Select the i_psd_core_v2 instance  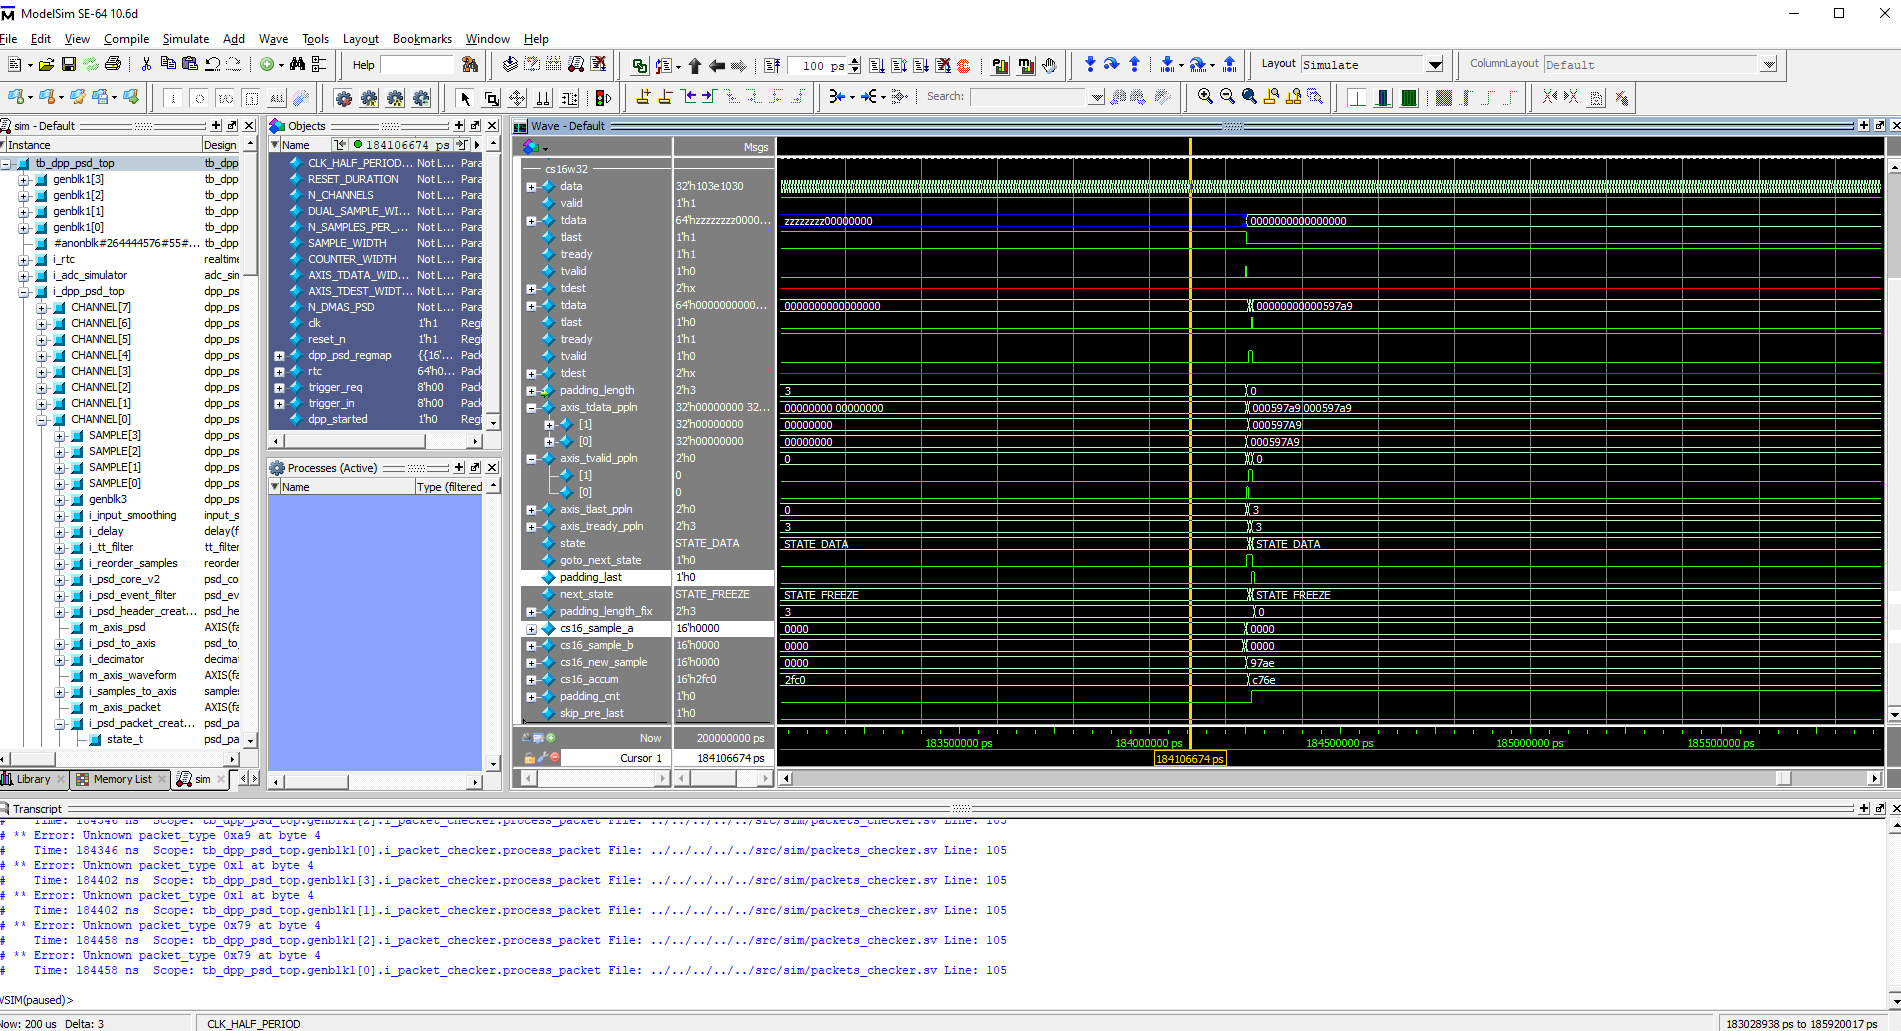coord(124,579)
